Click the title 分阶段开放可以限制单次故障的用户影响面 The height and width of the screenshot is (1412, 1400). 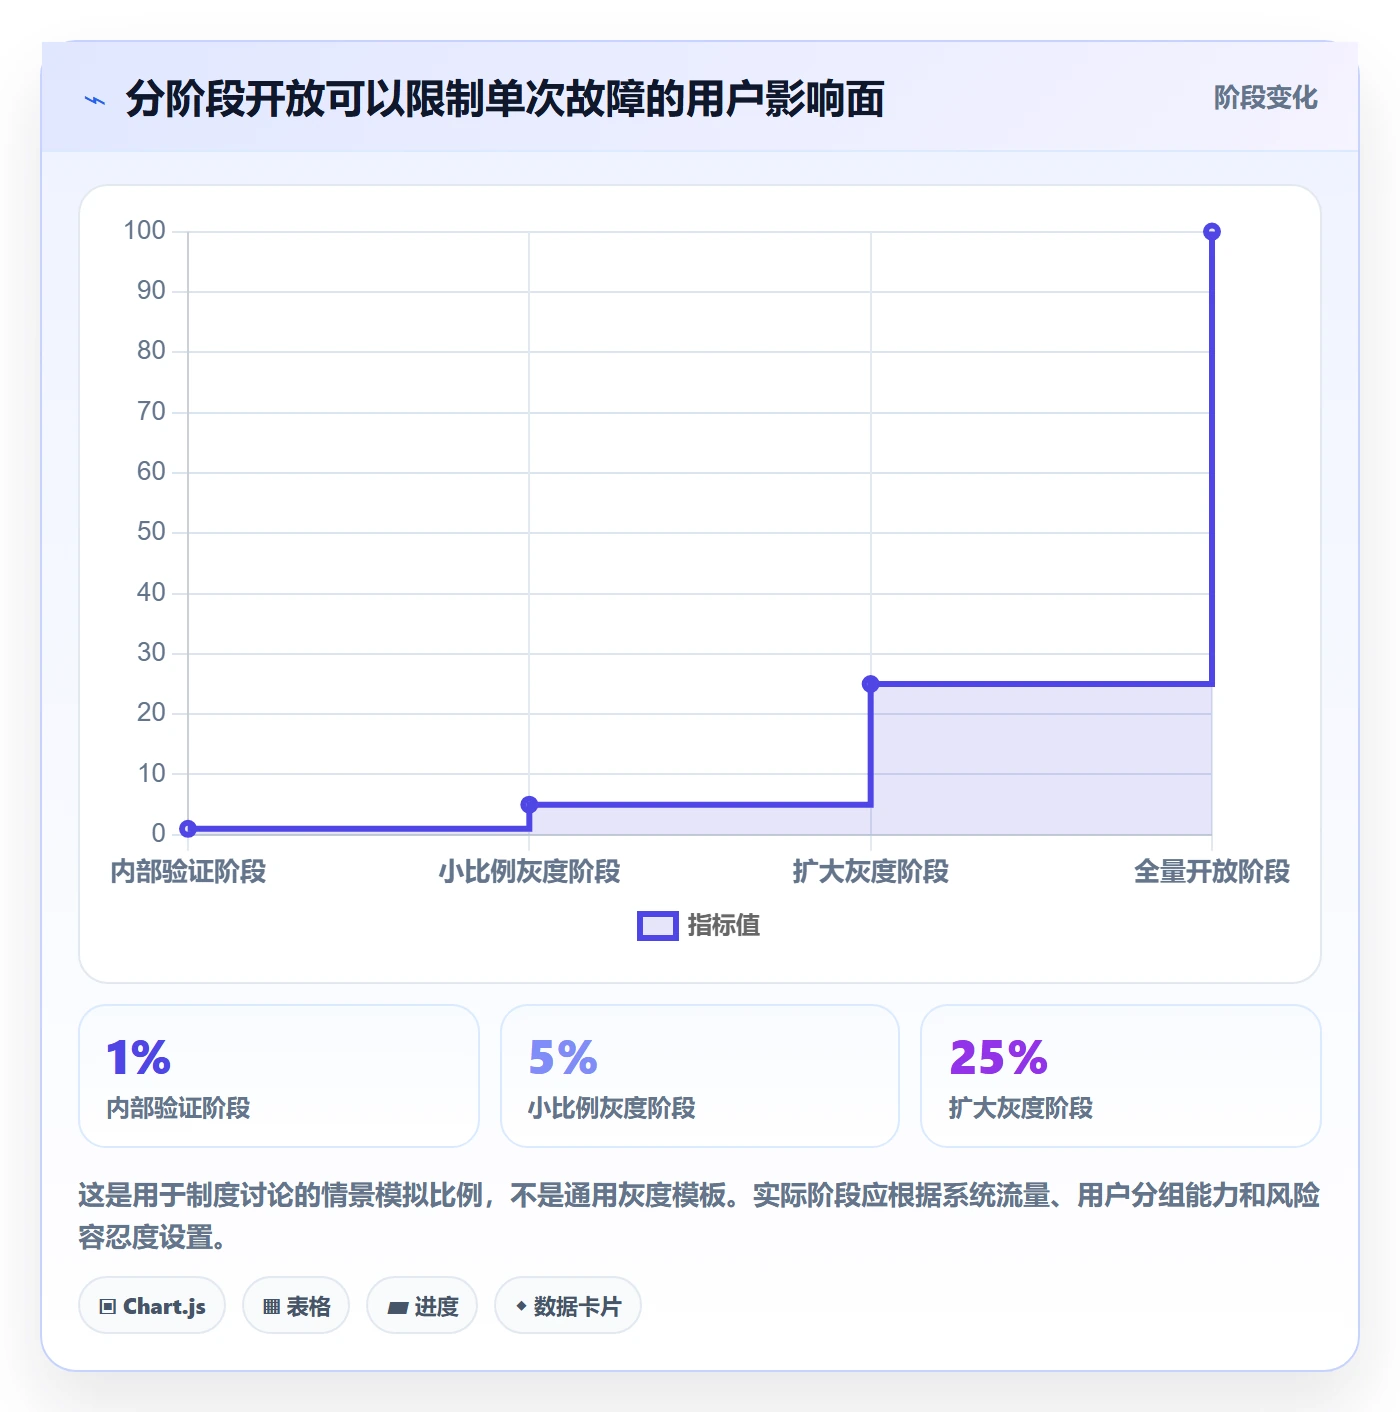point(505,99)
